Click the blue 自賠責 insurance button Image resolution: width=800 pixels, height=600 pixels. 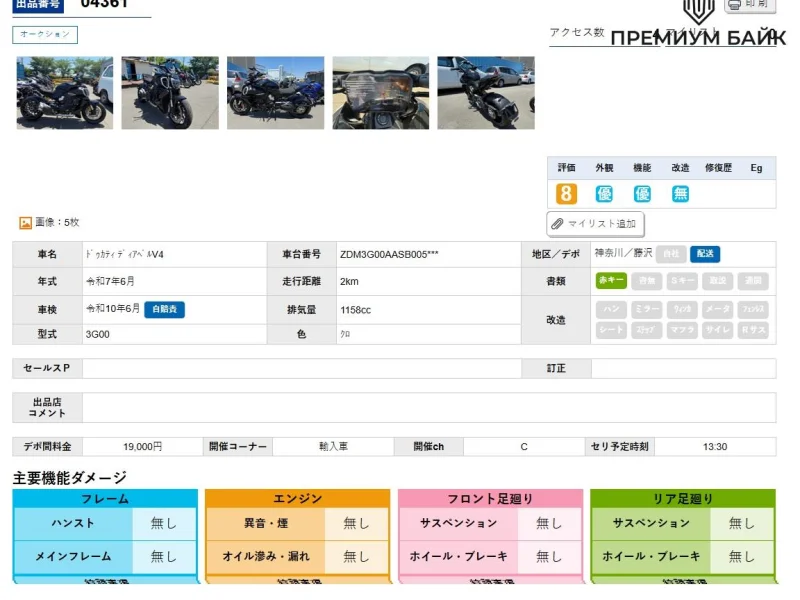coord(164,310)
